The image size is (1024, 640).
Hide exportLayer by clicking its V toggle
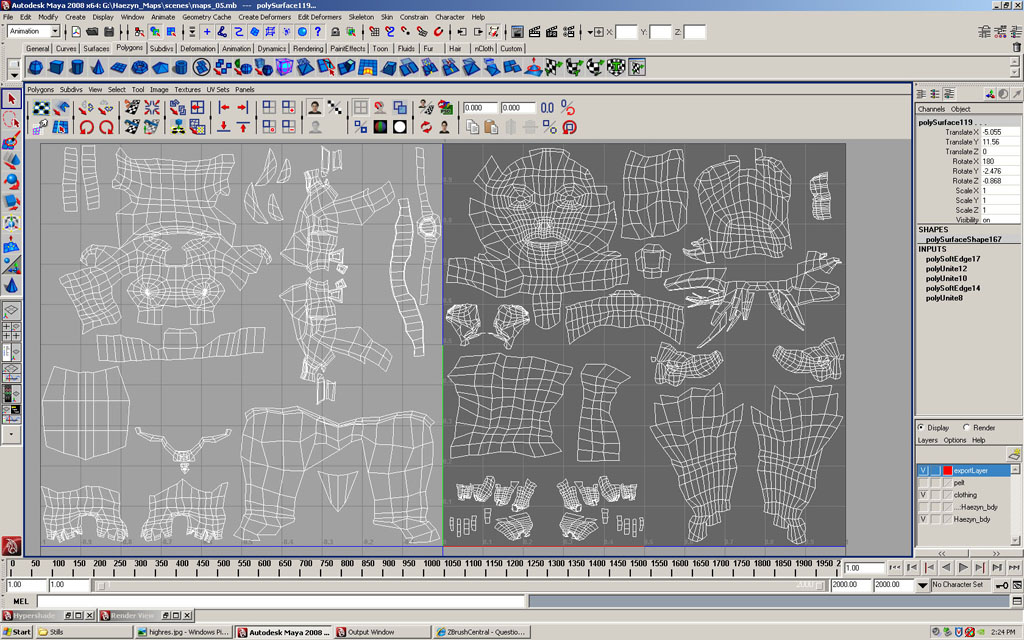coord(923,469)
